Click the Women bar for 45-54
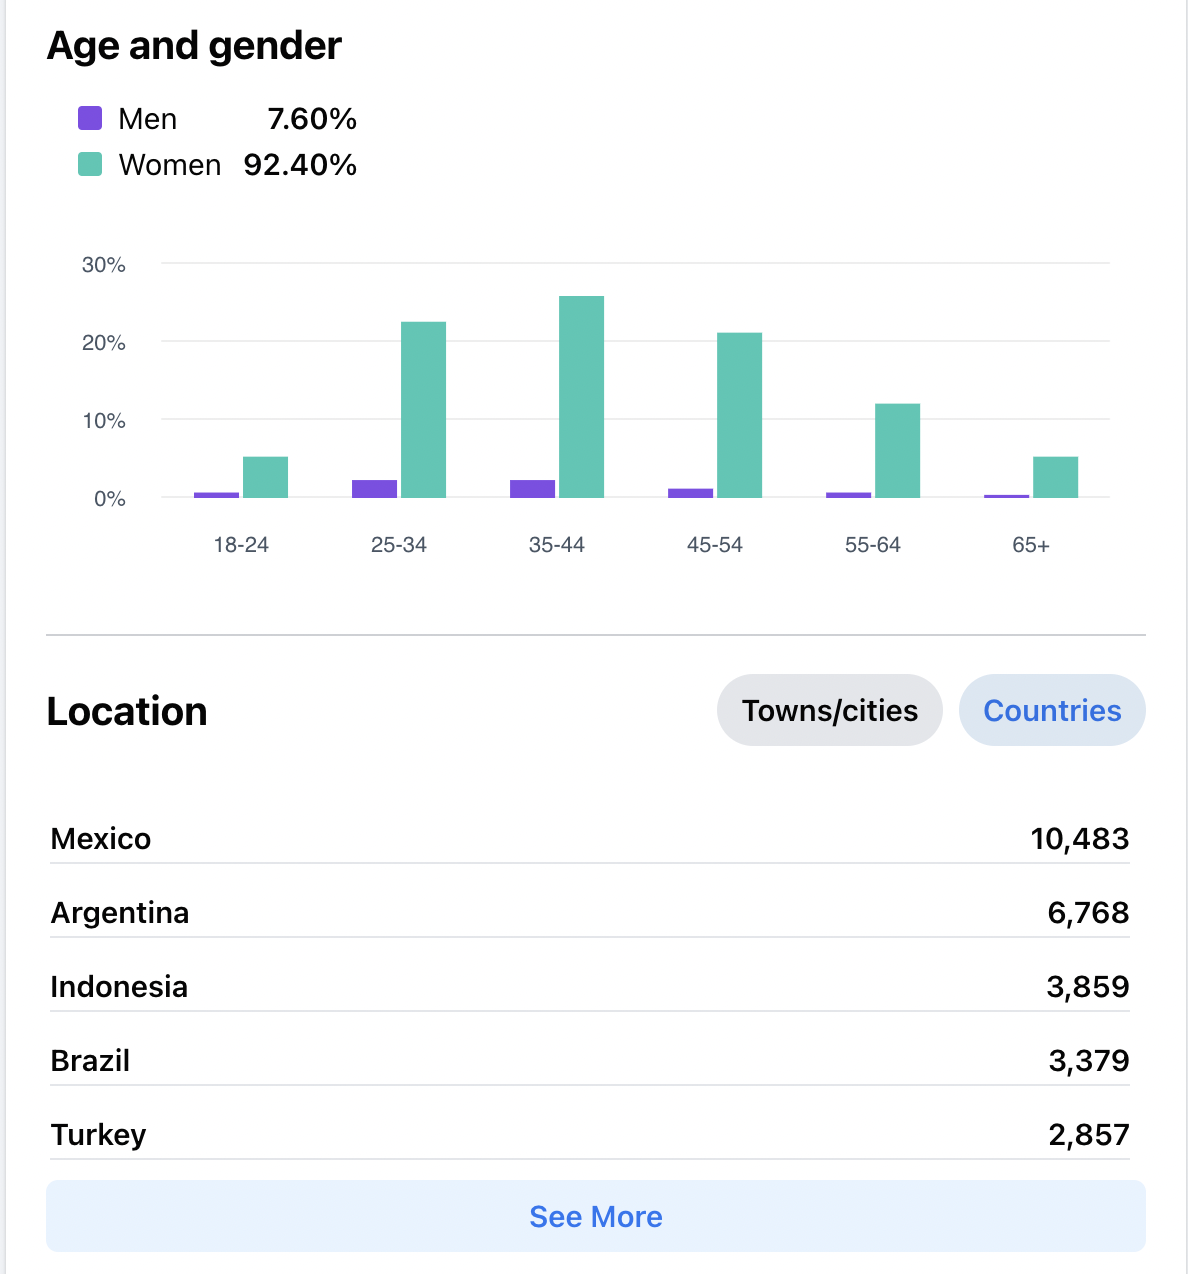Viewport: 1188px width, 1274px height. tap(739, 415)
